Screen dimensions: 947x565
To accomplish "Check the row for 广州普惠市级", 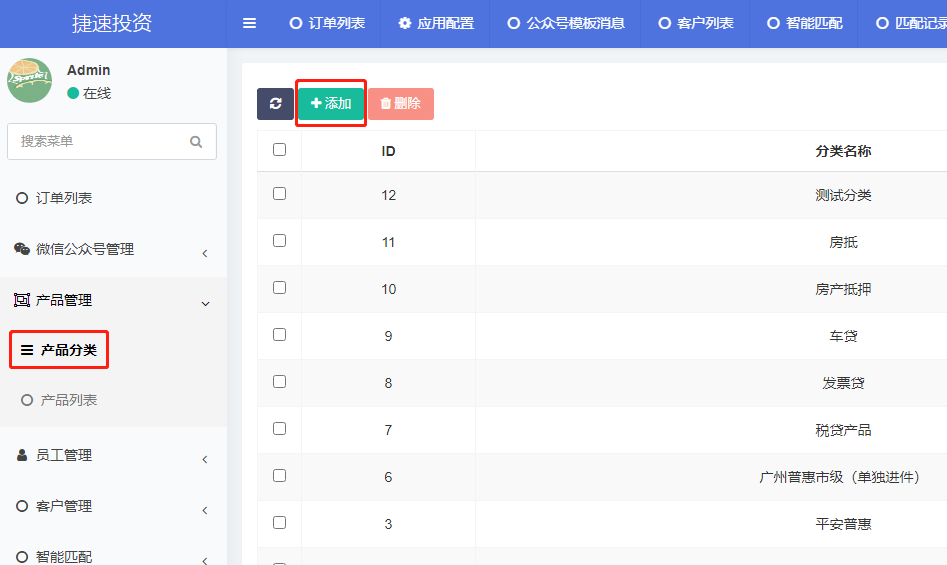I will pos(279,476).
